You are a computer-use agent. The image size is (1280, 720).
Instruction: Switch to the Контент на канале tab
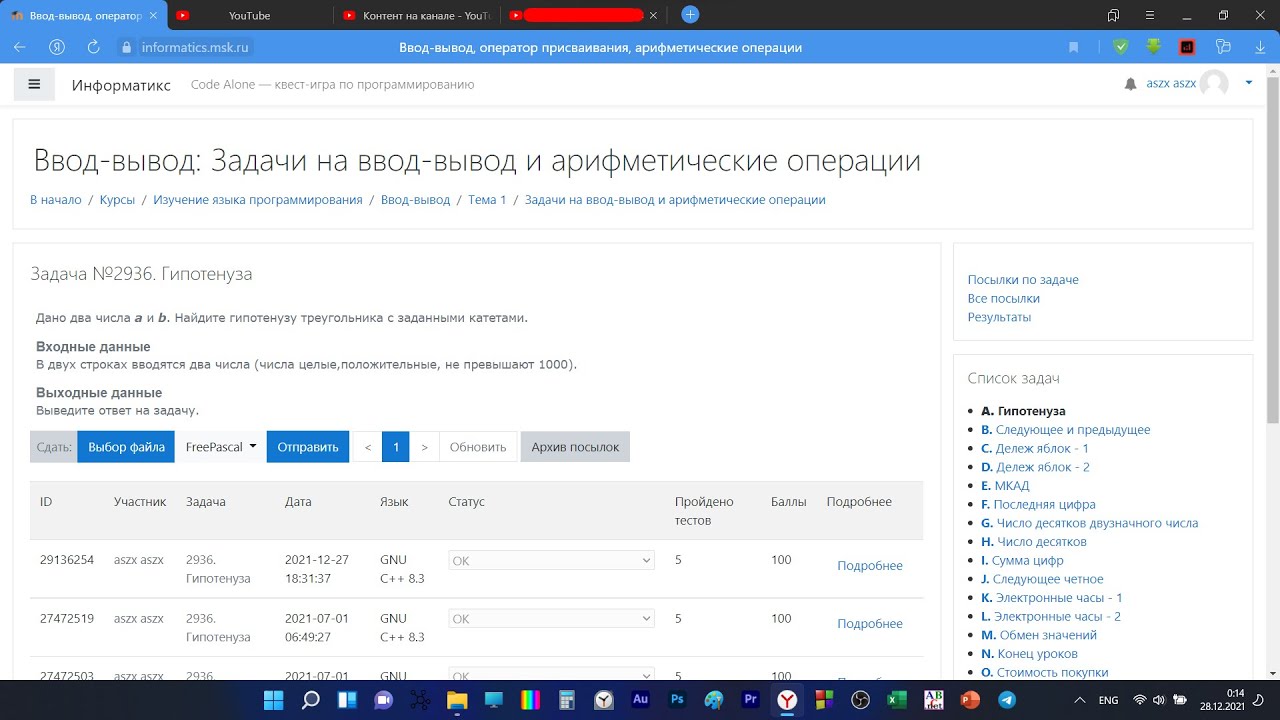[x=417, y=15]
